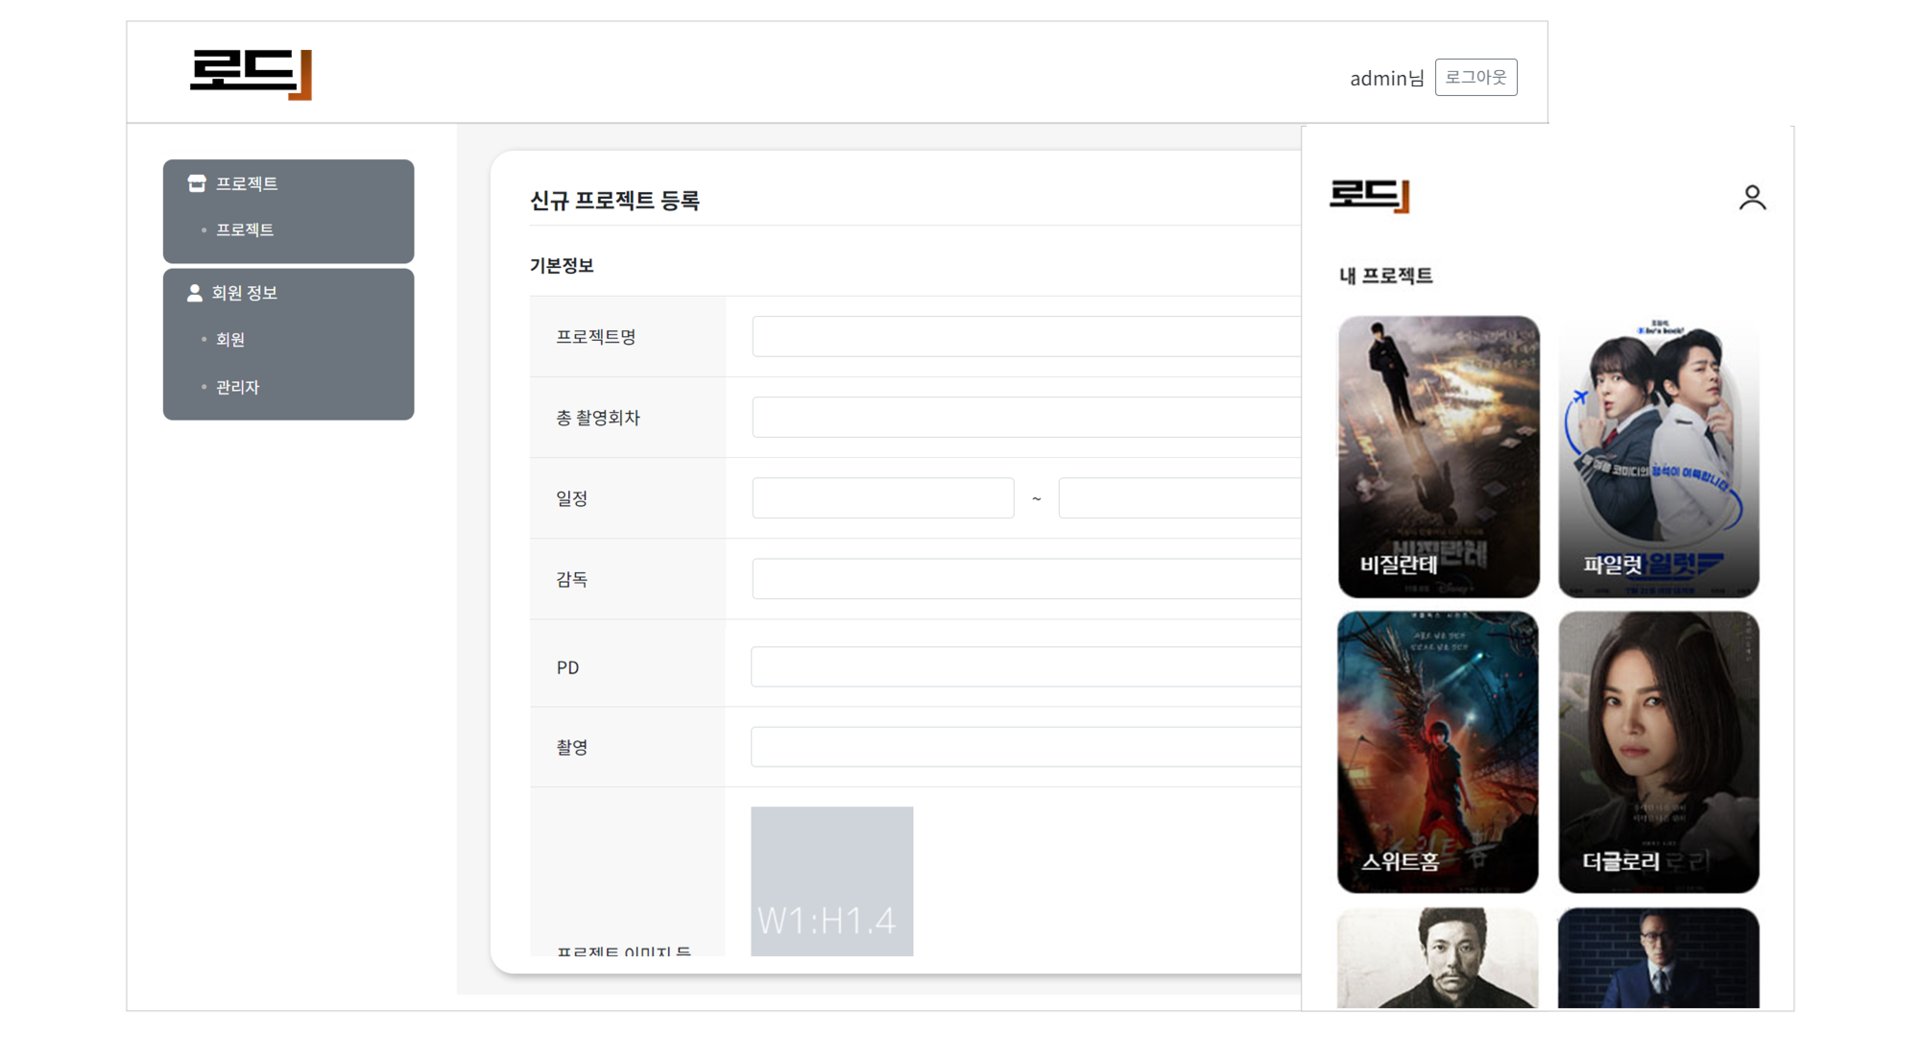Click the 기본정보 section label
The height and width of the screenshot is (1037, 1920).
[561, 266]
